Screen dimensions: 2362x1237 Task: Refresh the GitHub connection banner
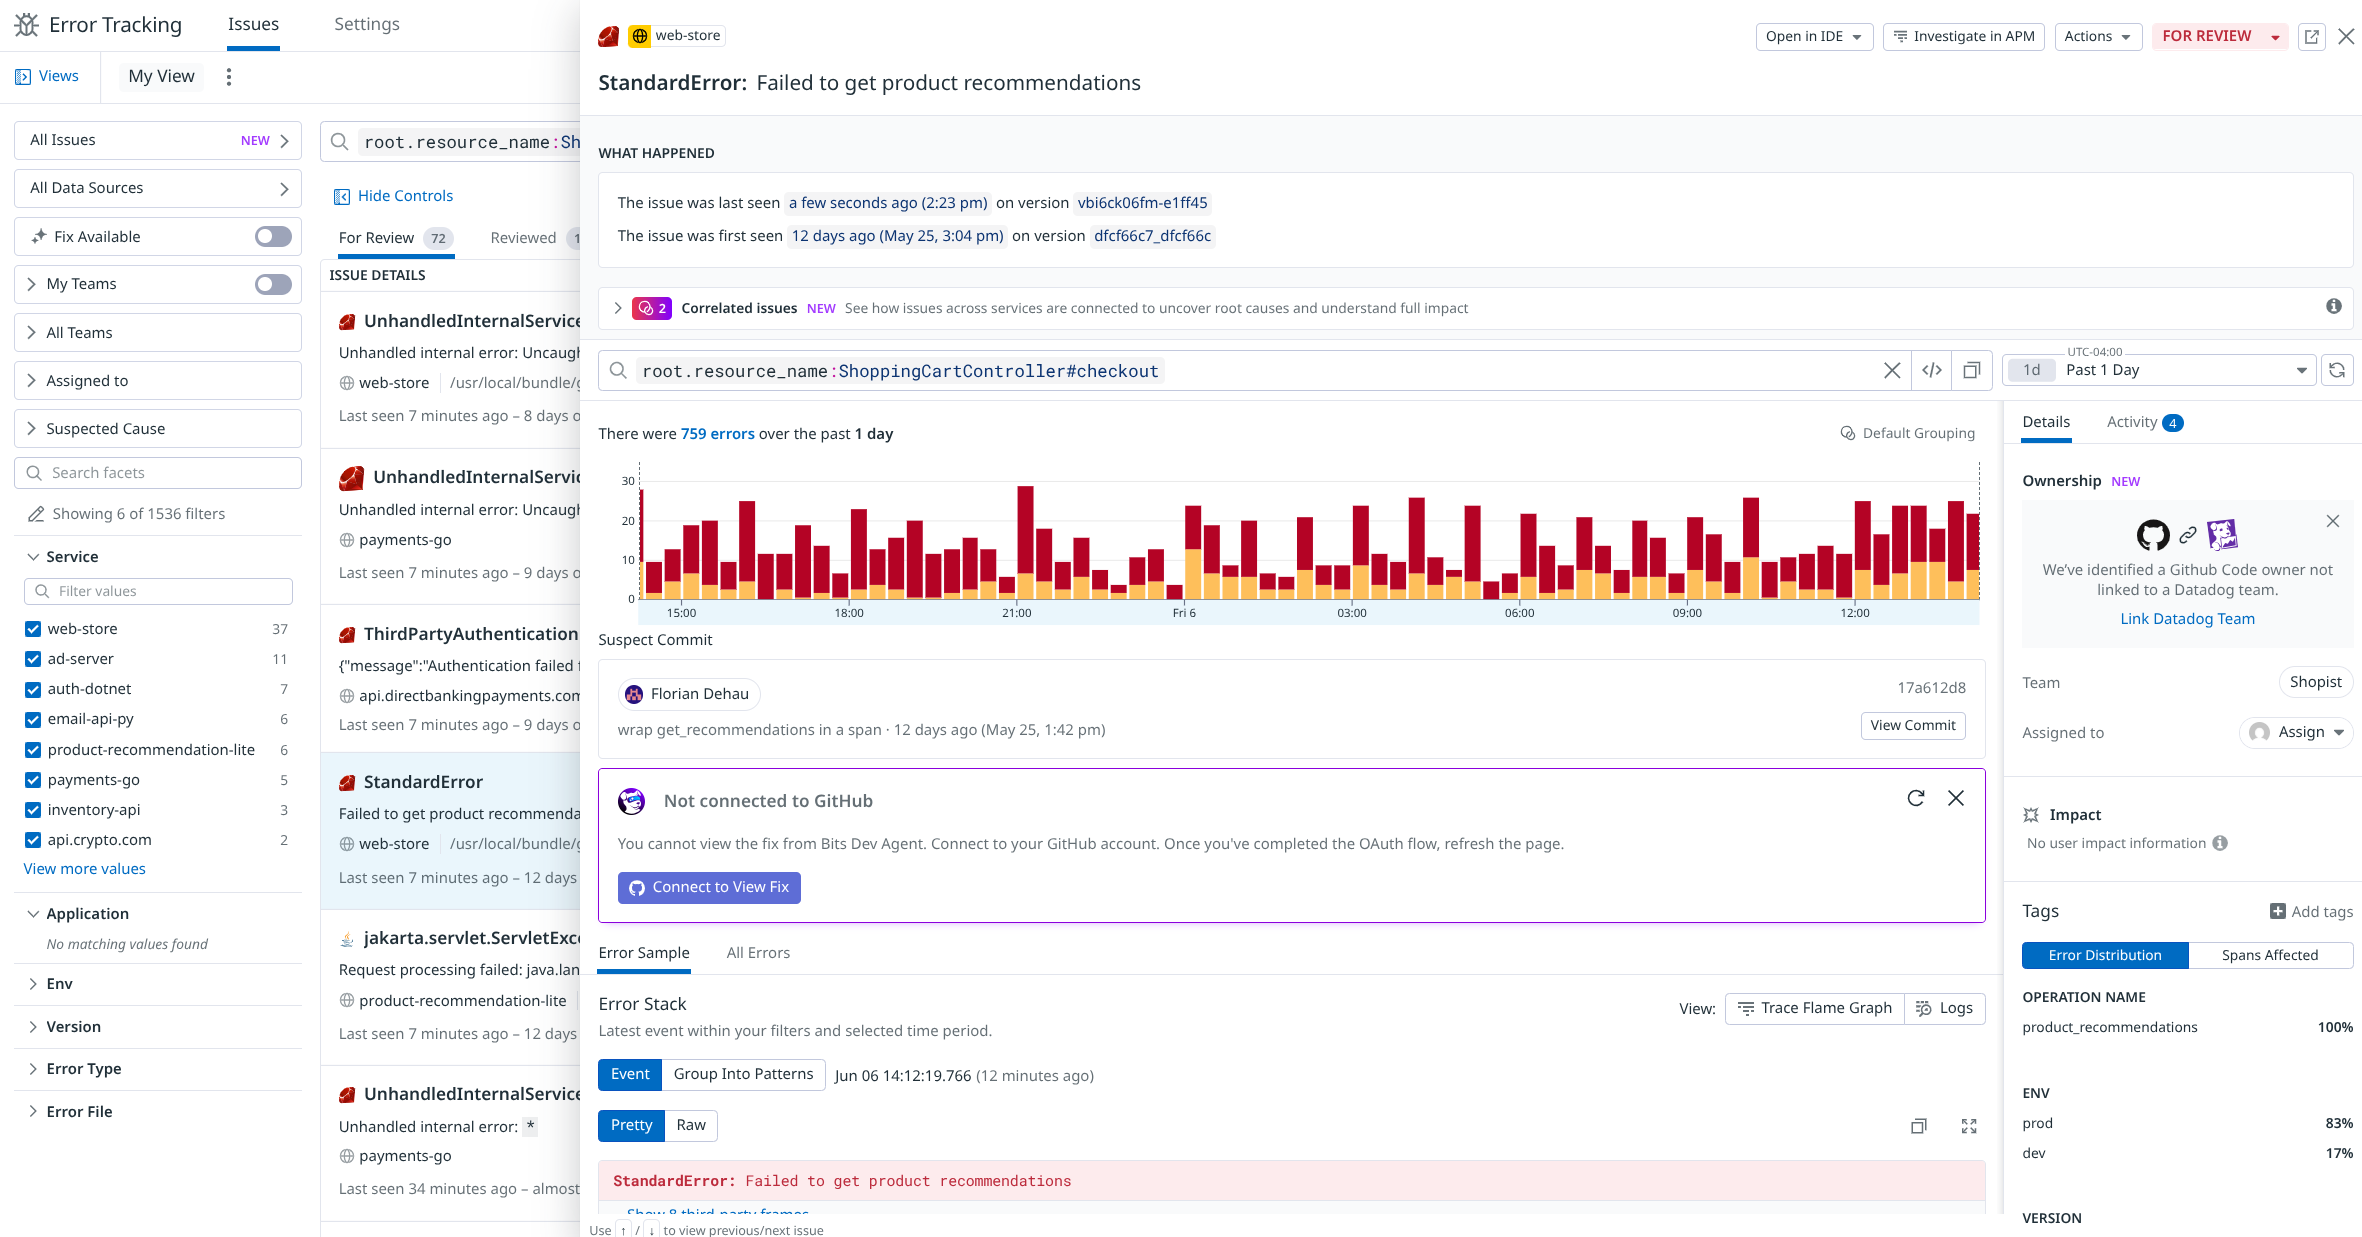[1916, 798]
